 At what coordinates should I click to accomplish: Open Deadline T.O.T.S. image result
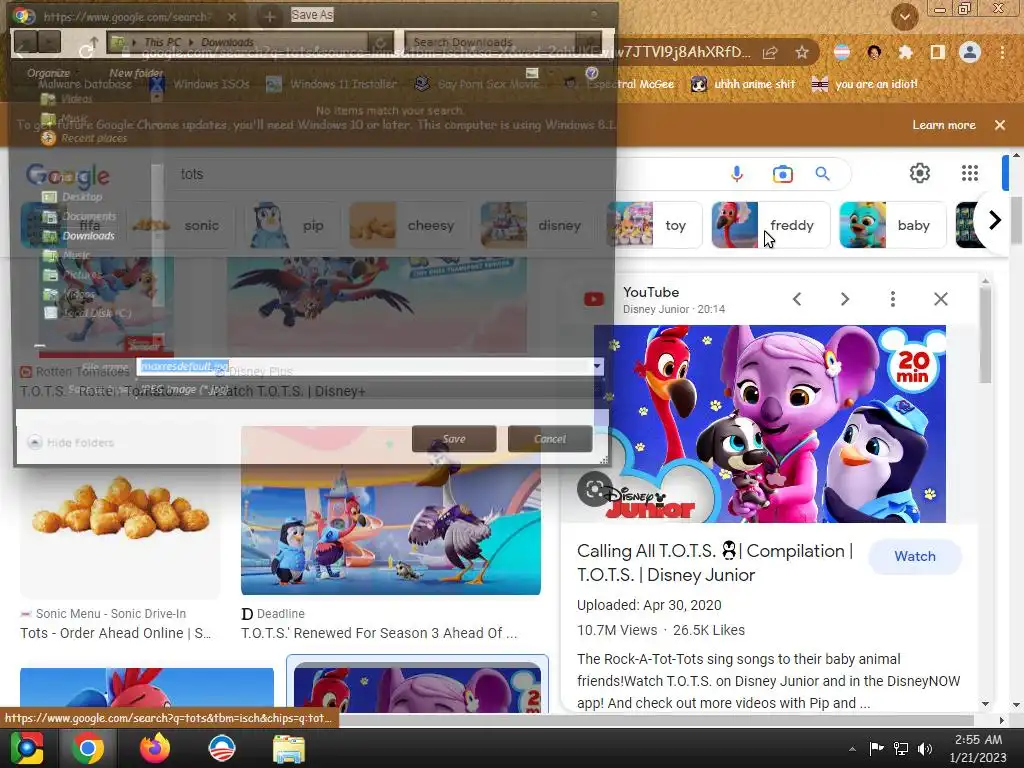click(391, 511)
